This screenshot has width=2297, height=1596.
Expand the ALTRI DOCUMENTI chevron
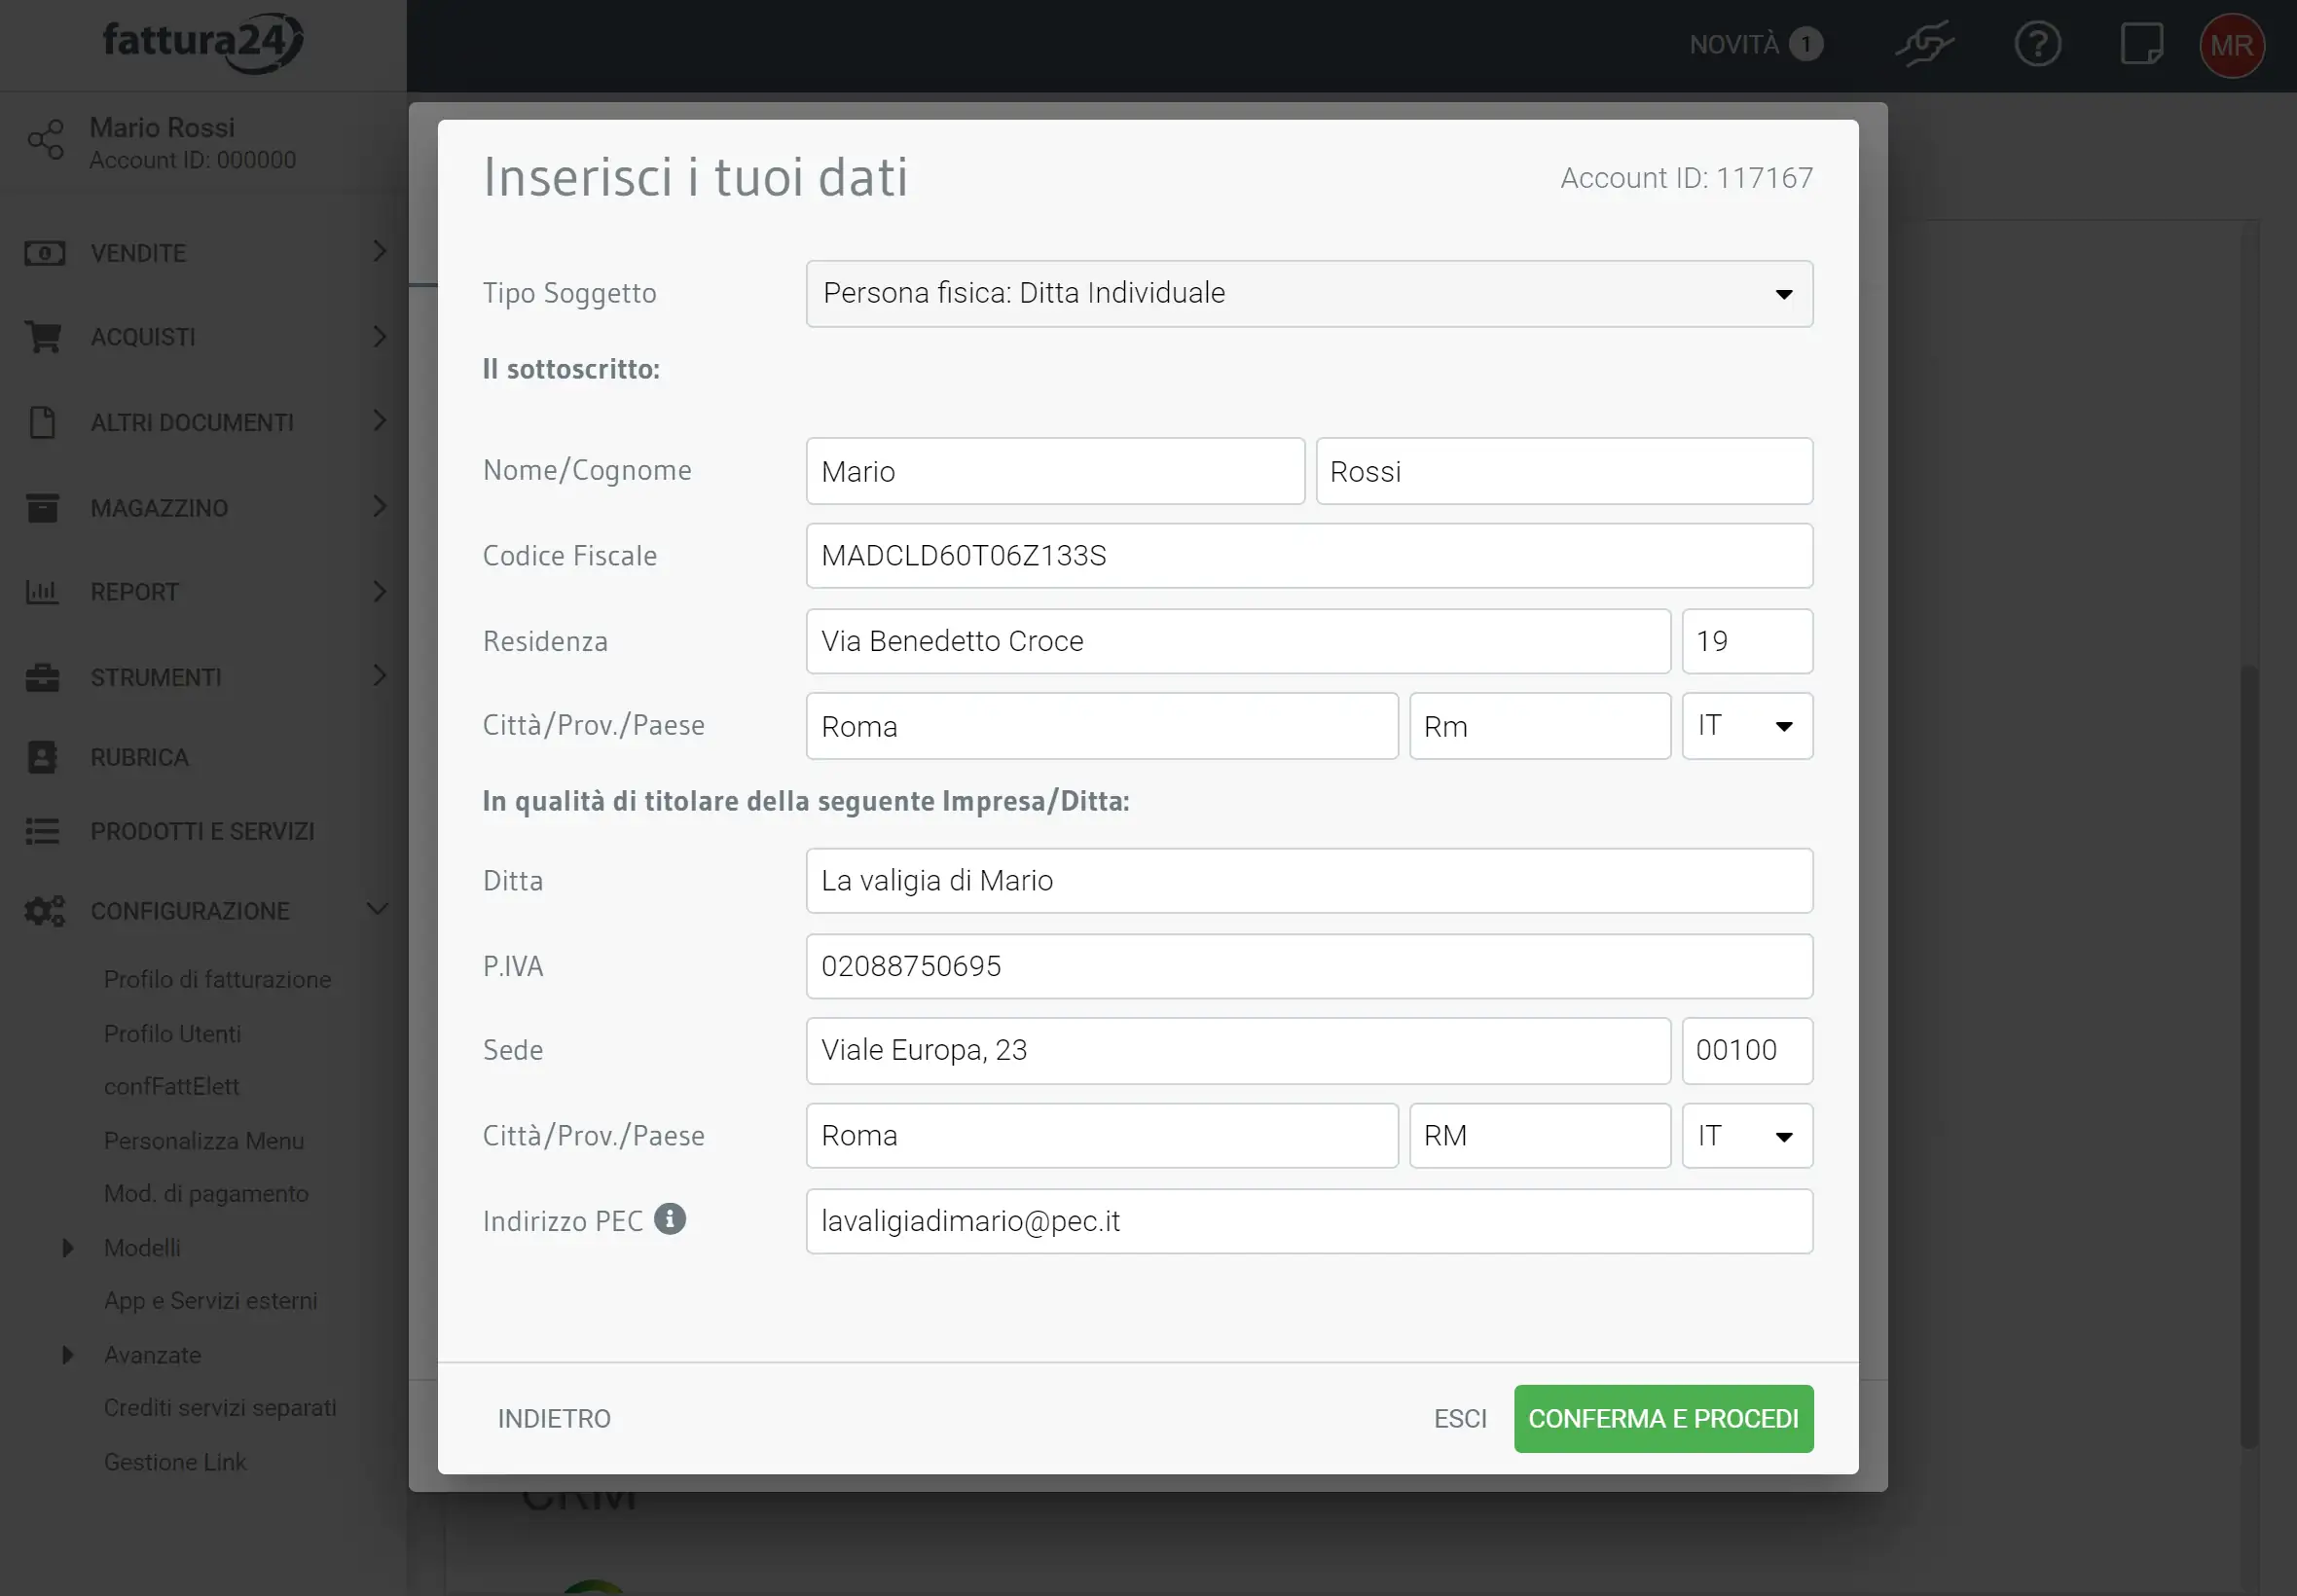click(x=379, y=420)
